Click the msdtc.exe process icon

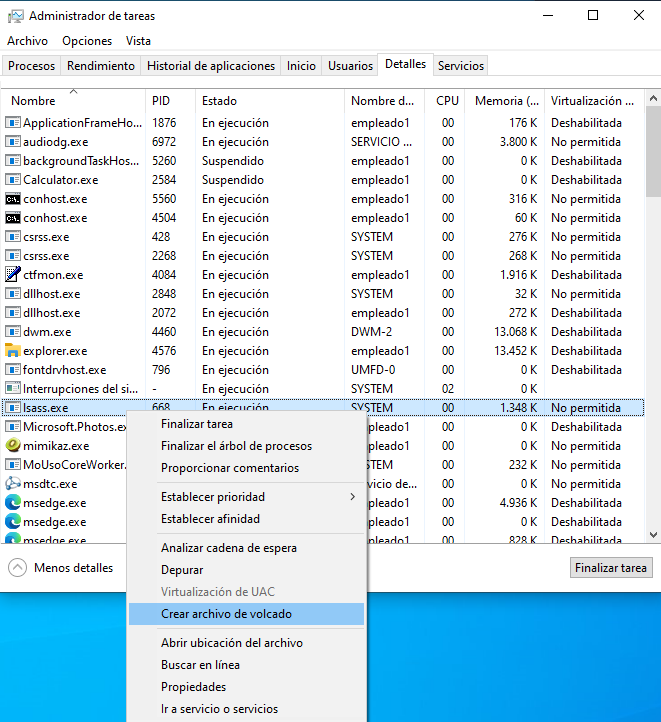pos(13,483)
